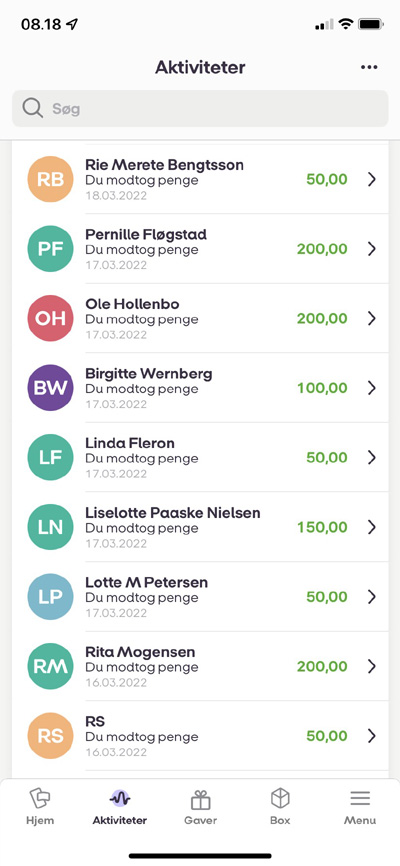Open Liselotte Paaske Nielsen payment entry
Image resolution: width=400 pixels, height=866 pixels.
[x=200, y=527]
